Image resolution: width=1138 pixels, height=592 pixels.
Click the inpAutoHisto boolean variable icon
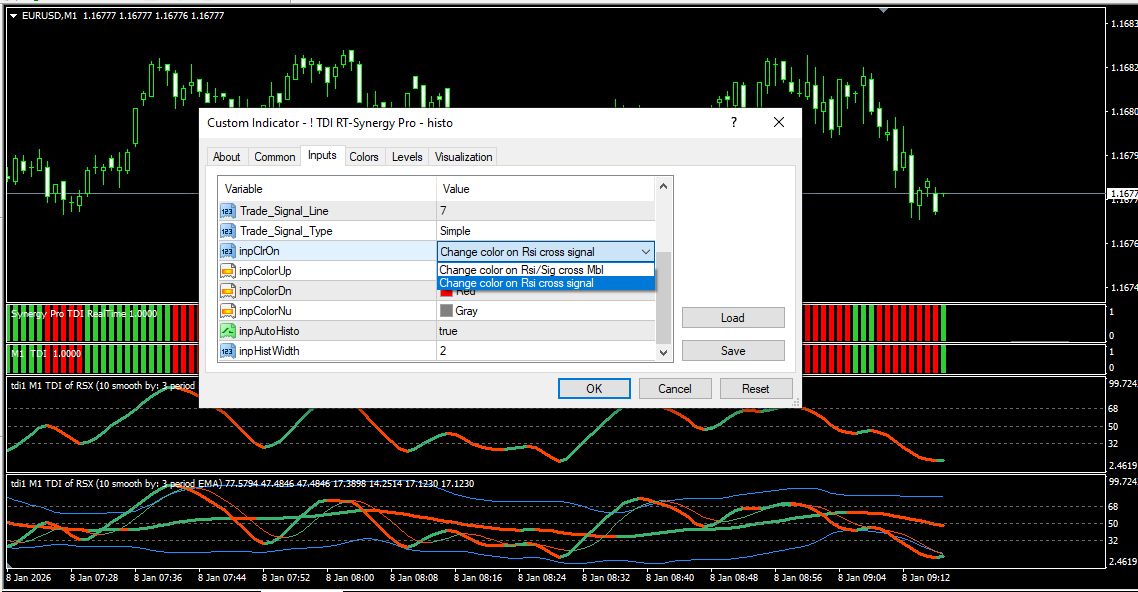pyautogui.click(x=227, y=331)
